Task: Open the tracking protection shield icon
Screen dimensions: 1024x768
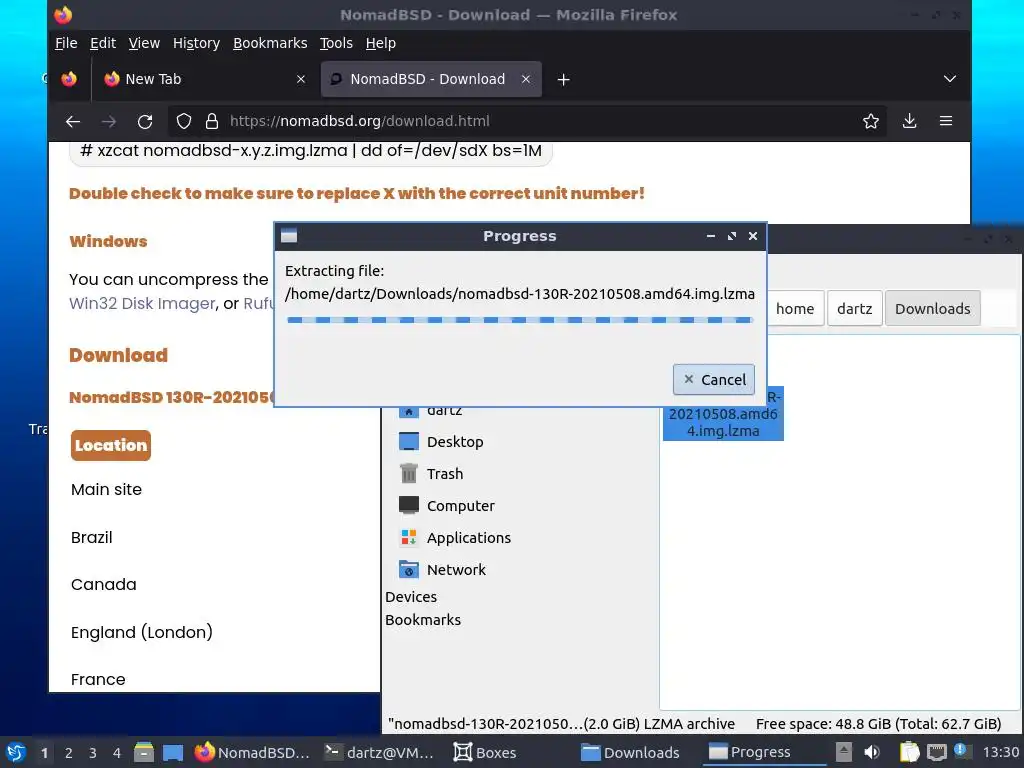Action: pos(184,121)
